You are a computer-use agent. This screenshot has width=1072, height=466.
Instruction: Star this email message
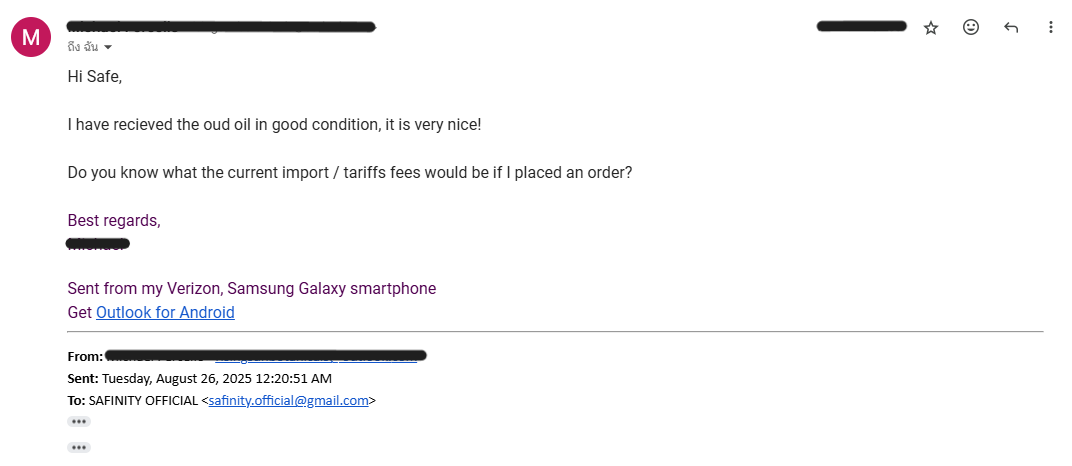[x=931, y=28]
